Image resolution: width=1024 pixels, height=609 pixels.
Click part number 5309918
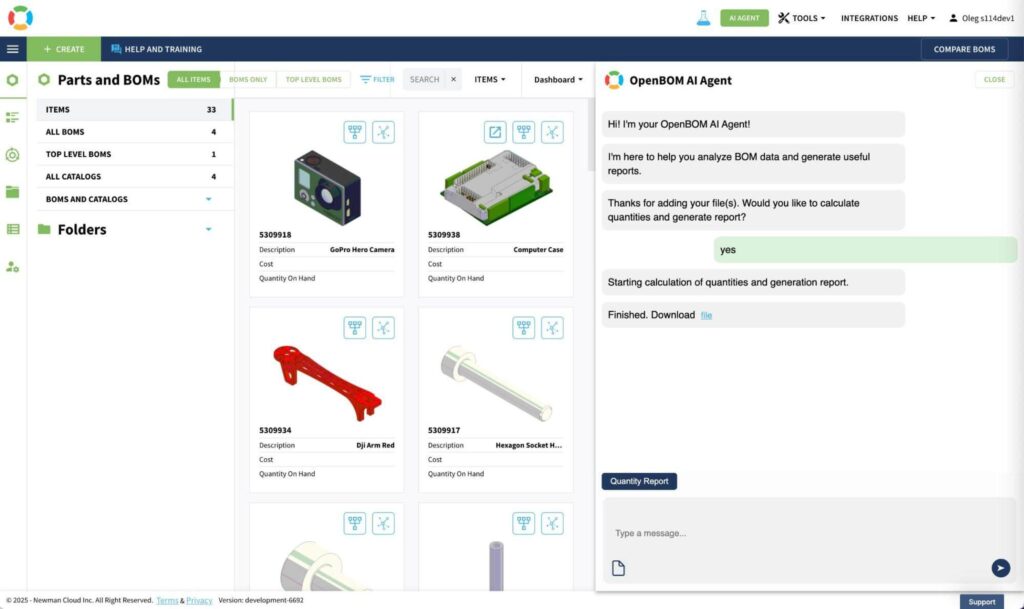pyautogui.click(x=275, y=235)
